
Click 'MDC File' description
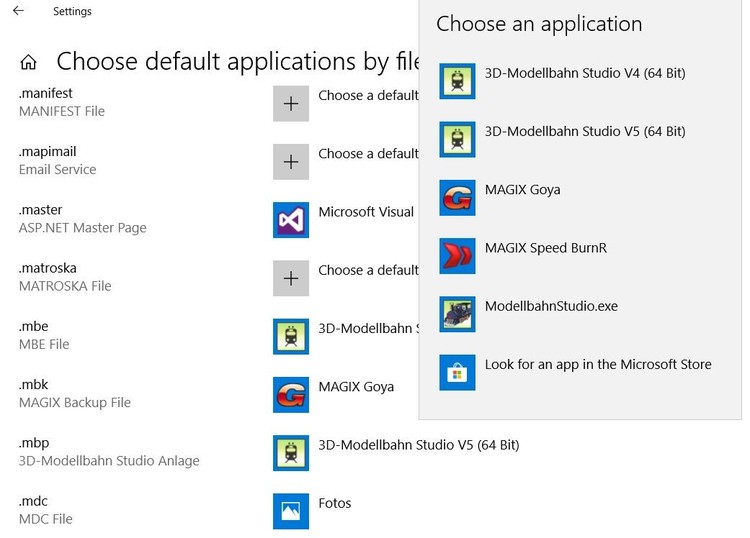45,519
